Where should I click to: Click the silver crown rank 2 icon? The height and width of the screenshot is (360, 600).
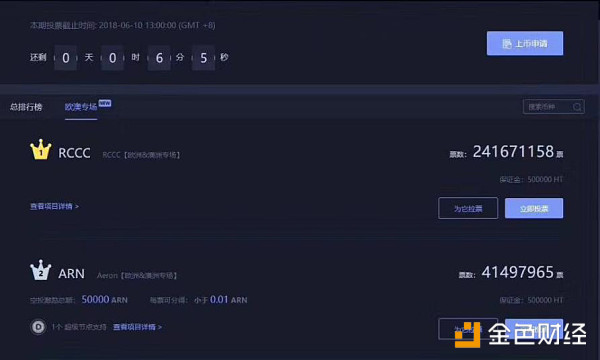tap(41, 270)
